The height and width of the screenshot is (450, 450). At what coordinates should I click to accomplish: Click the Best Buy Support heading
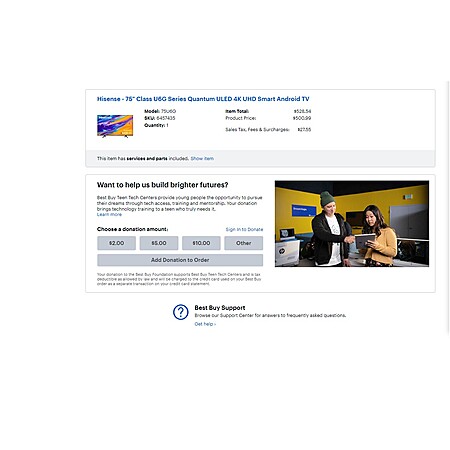click(x=220, y=308)
